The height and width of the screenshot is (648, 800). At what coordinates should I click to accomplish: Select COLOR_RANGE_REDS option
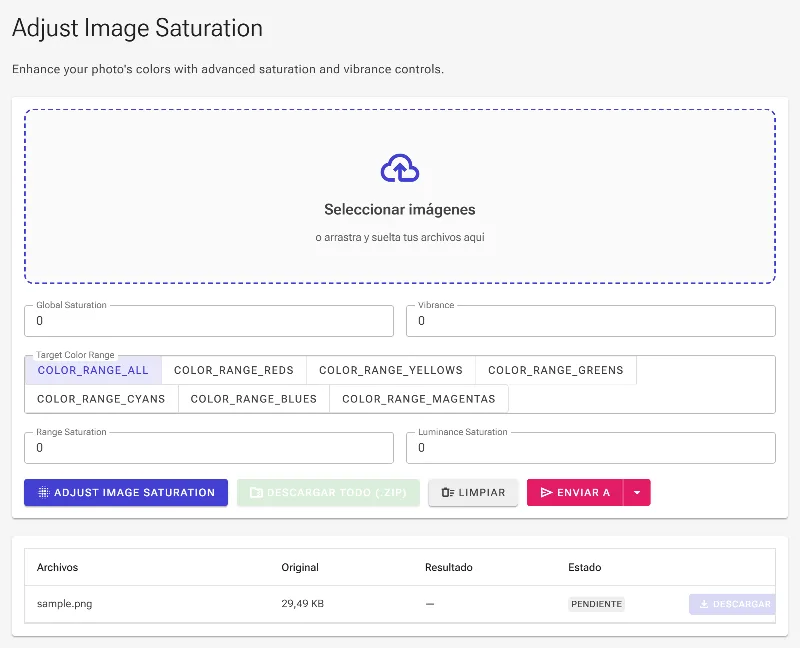[234, 370]
